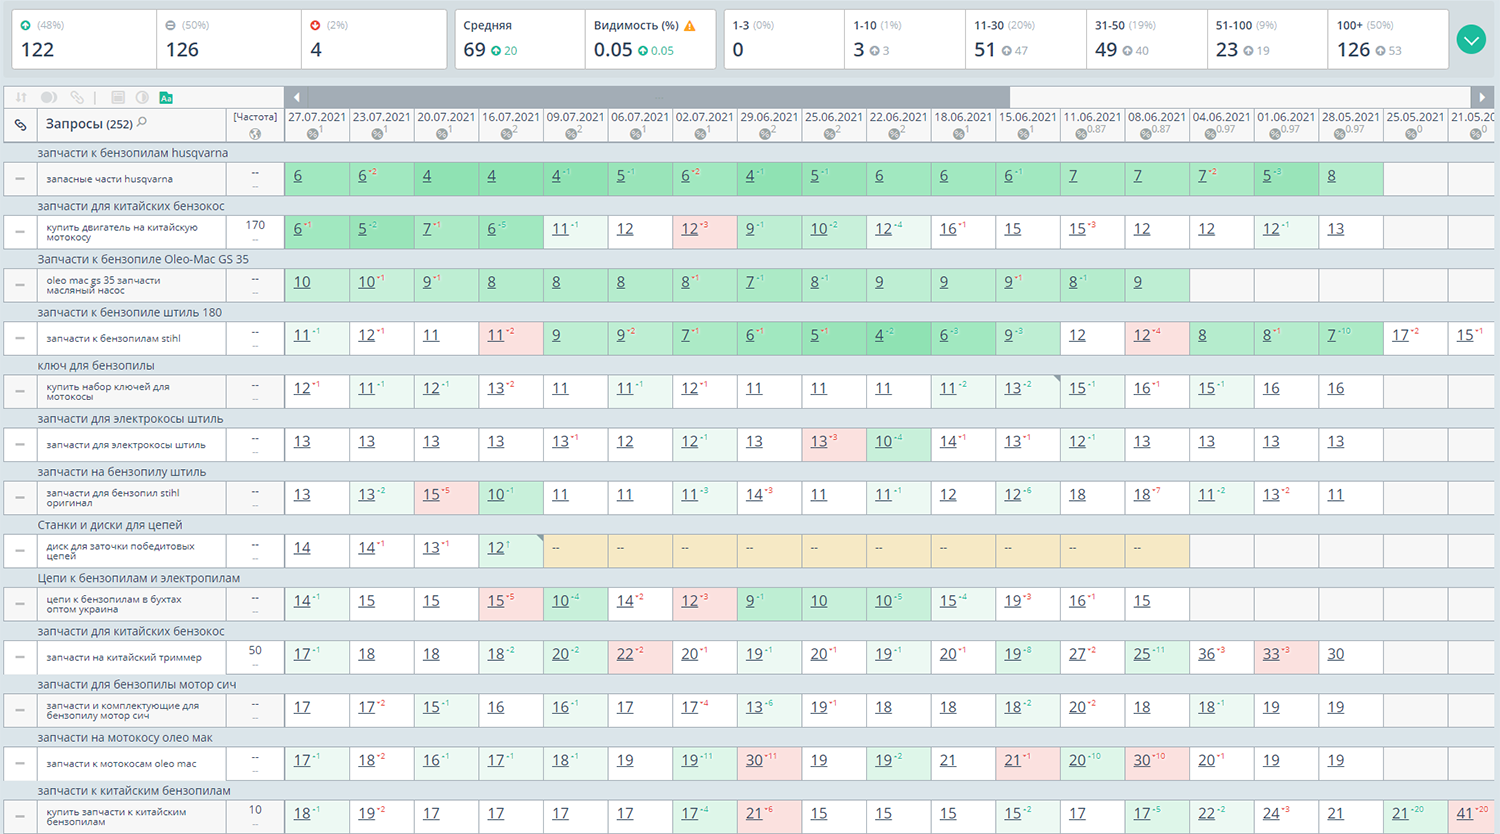This screenshot has width=1500, height=834.
Task: Open position 41 for китайским бензопилам on 21.05
Action: [x=1465, y=814]
